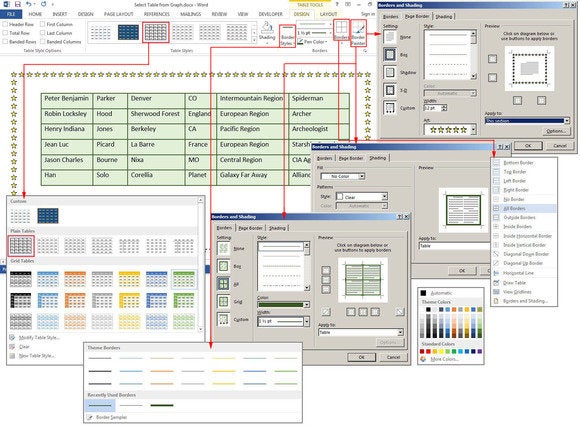Open the Pattern Style Clear dropdown
Screen dimensions: 580x426
pyautogui.click(x=384, y=197)
